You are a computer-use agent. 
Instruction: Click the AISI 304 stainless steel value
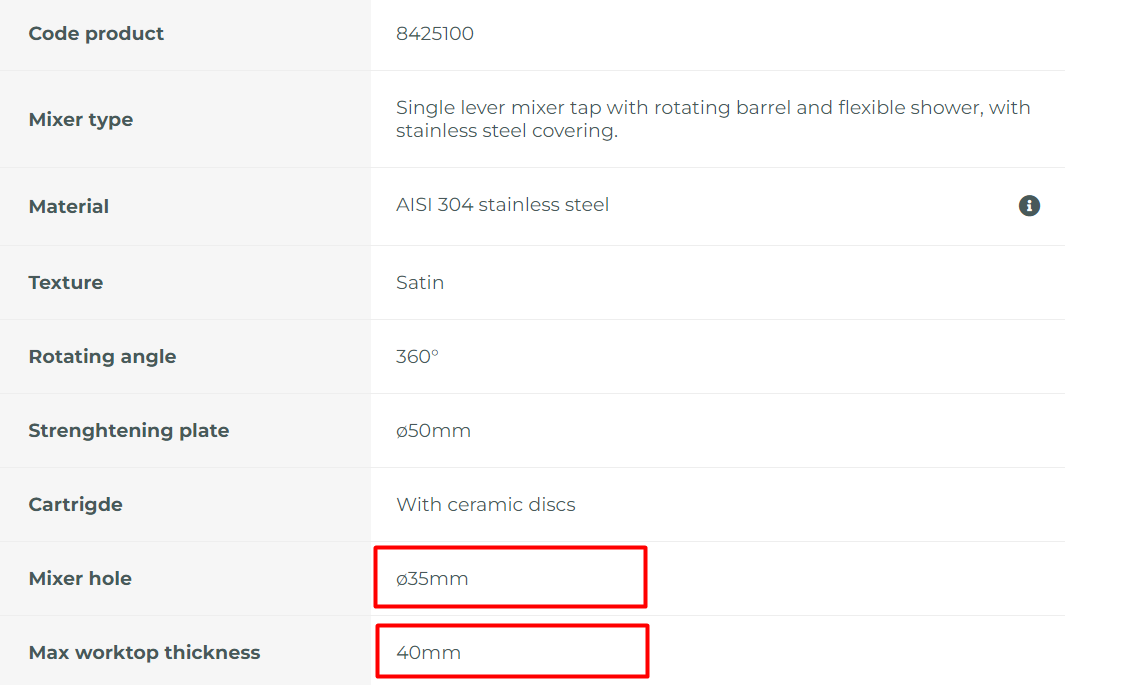click(502, 205)
